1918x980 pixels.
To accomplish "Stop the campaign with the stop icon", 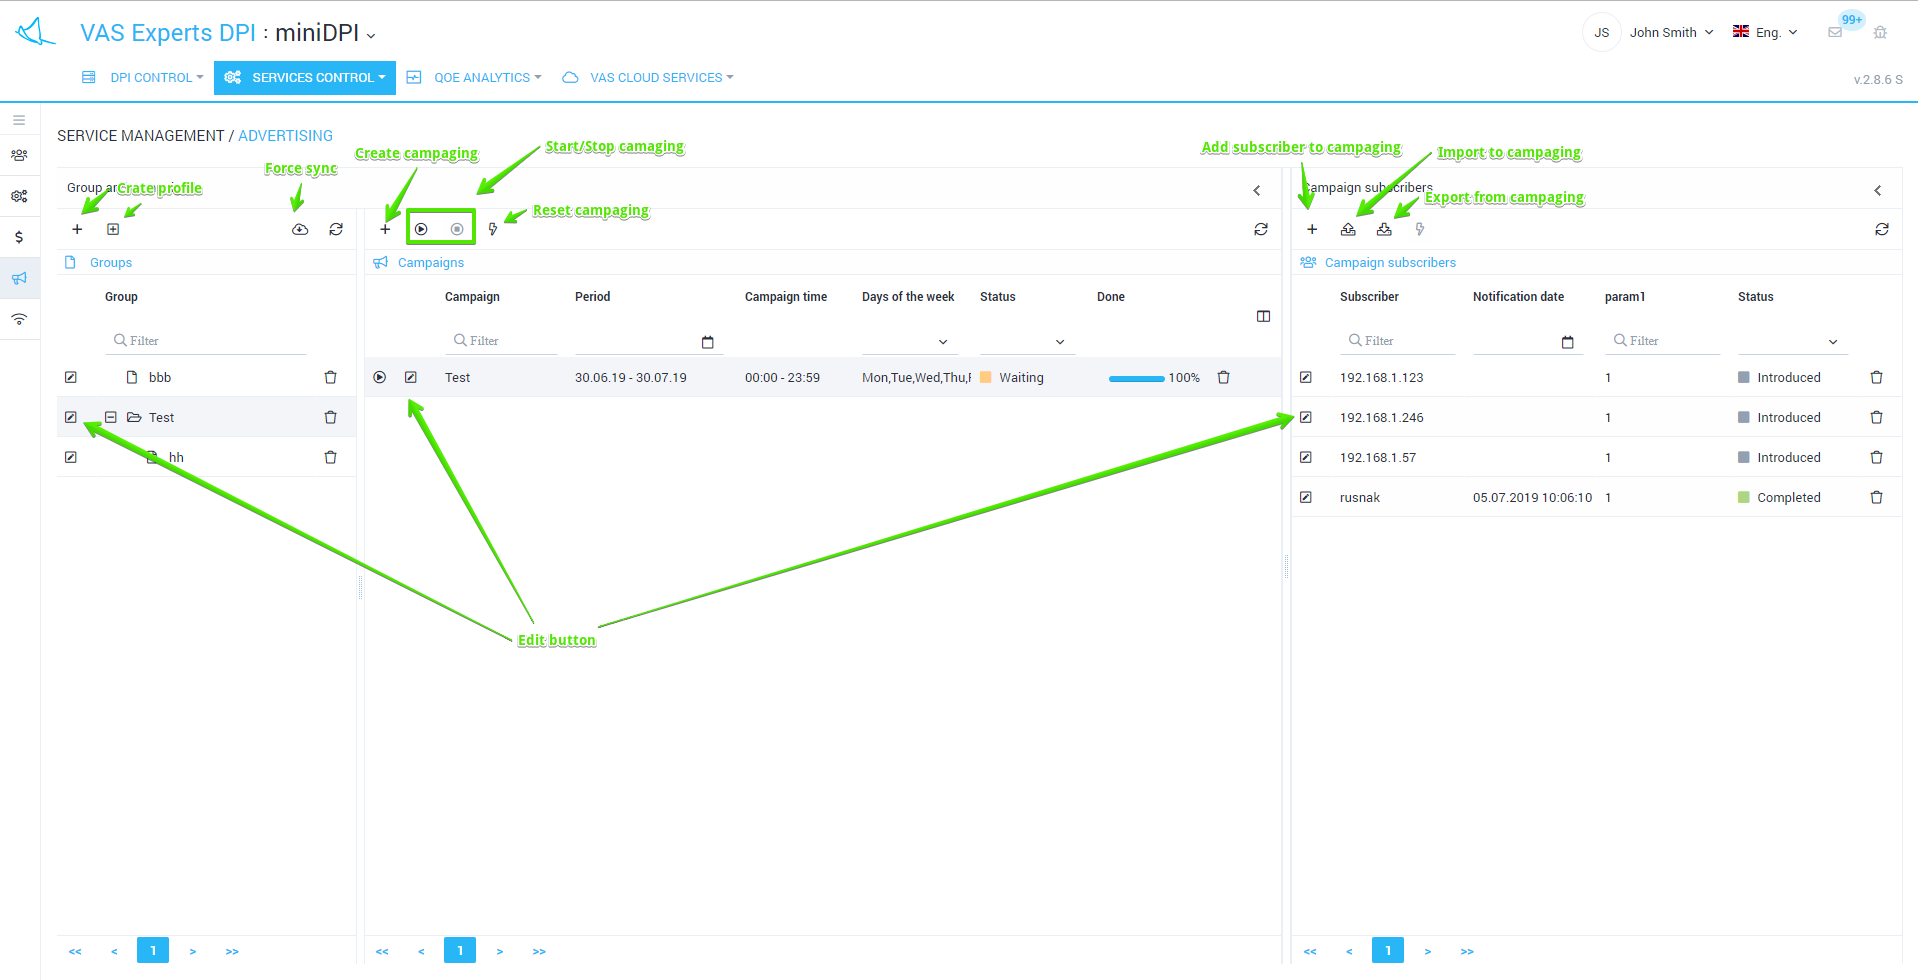I will pyautogui.click(x=457, y=229).
